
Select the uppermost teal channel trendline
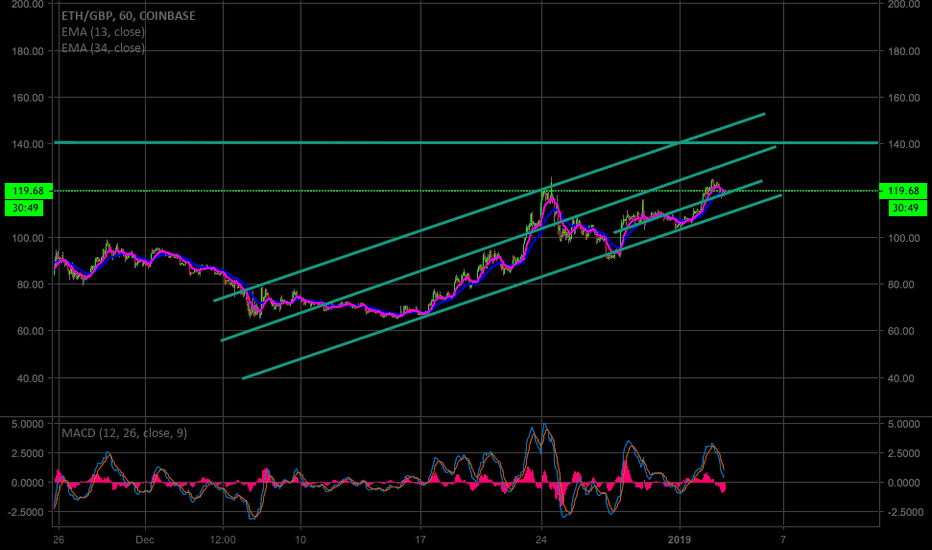pyautogui.click(x=489, y=207)
